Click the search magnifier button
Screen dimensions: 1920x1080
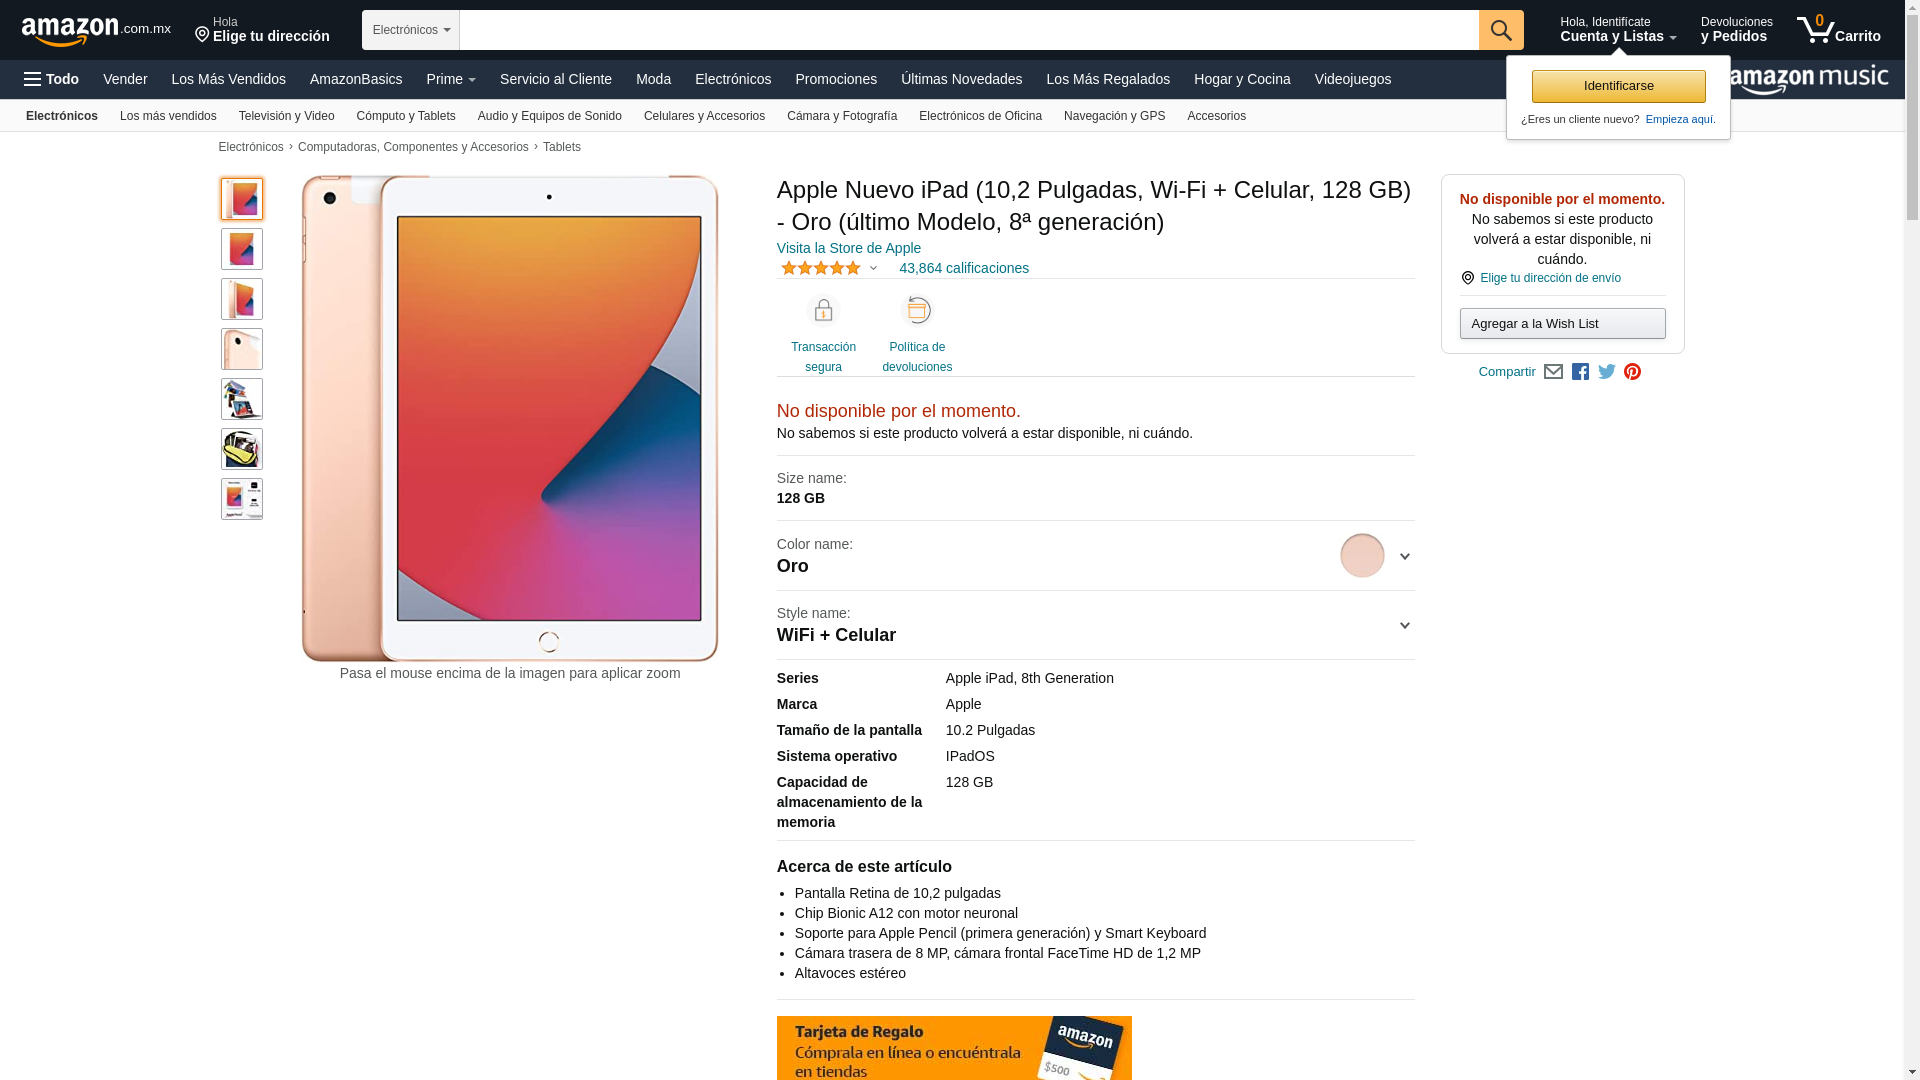(x=1501, y=30)
